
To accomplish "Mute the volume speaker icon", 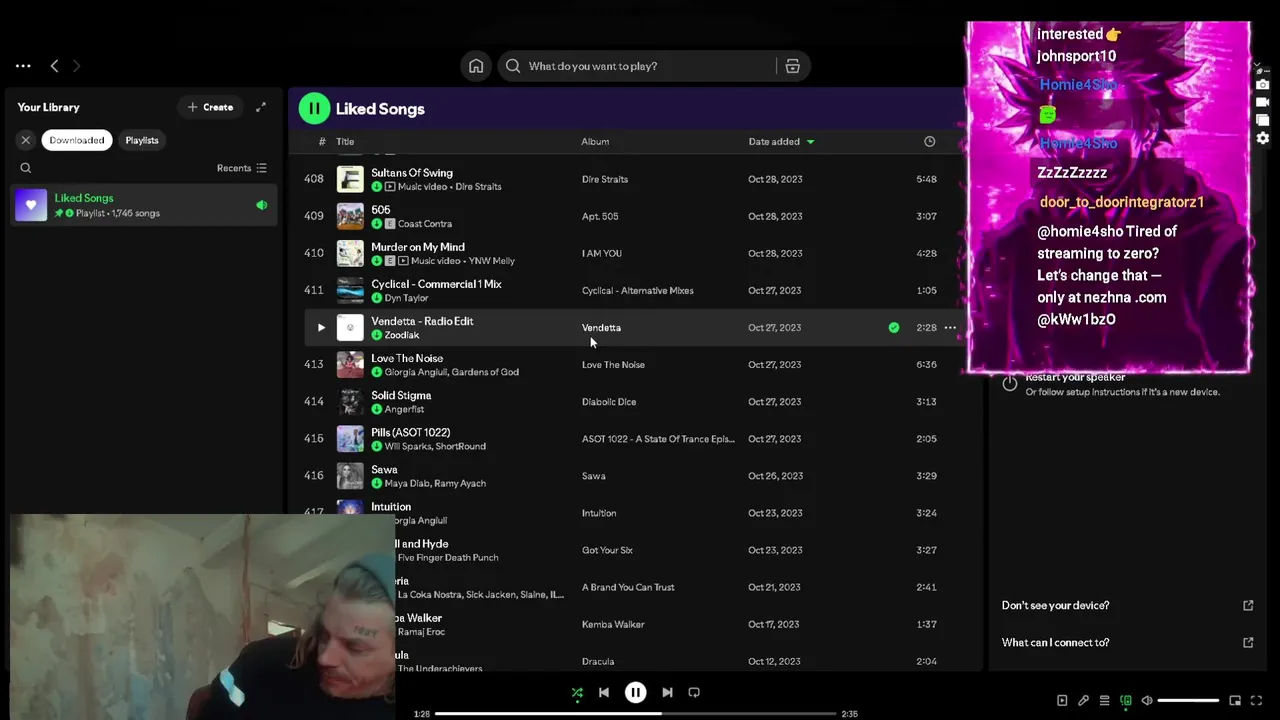I will (x=1147, y=701).
